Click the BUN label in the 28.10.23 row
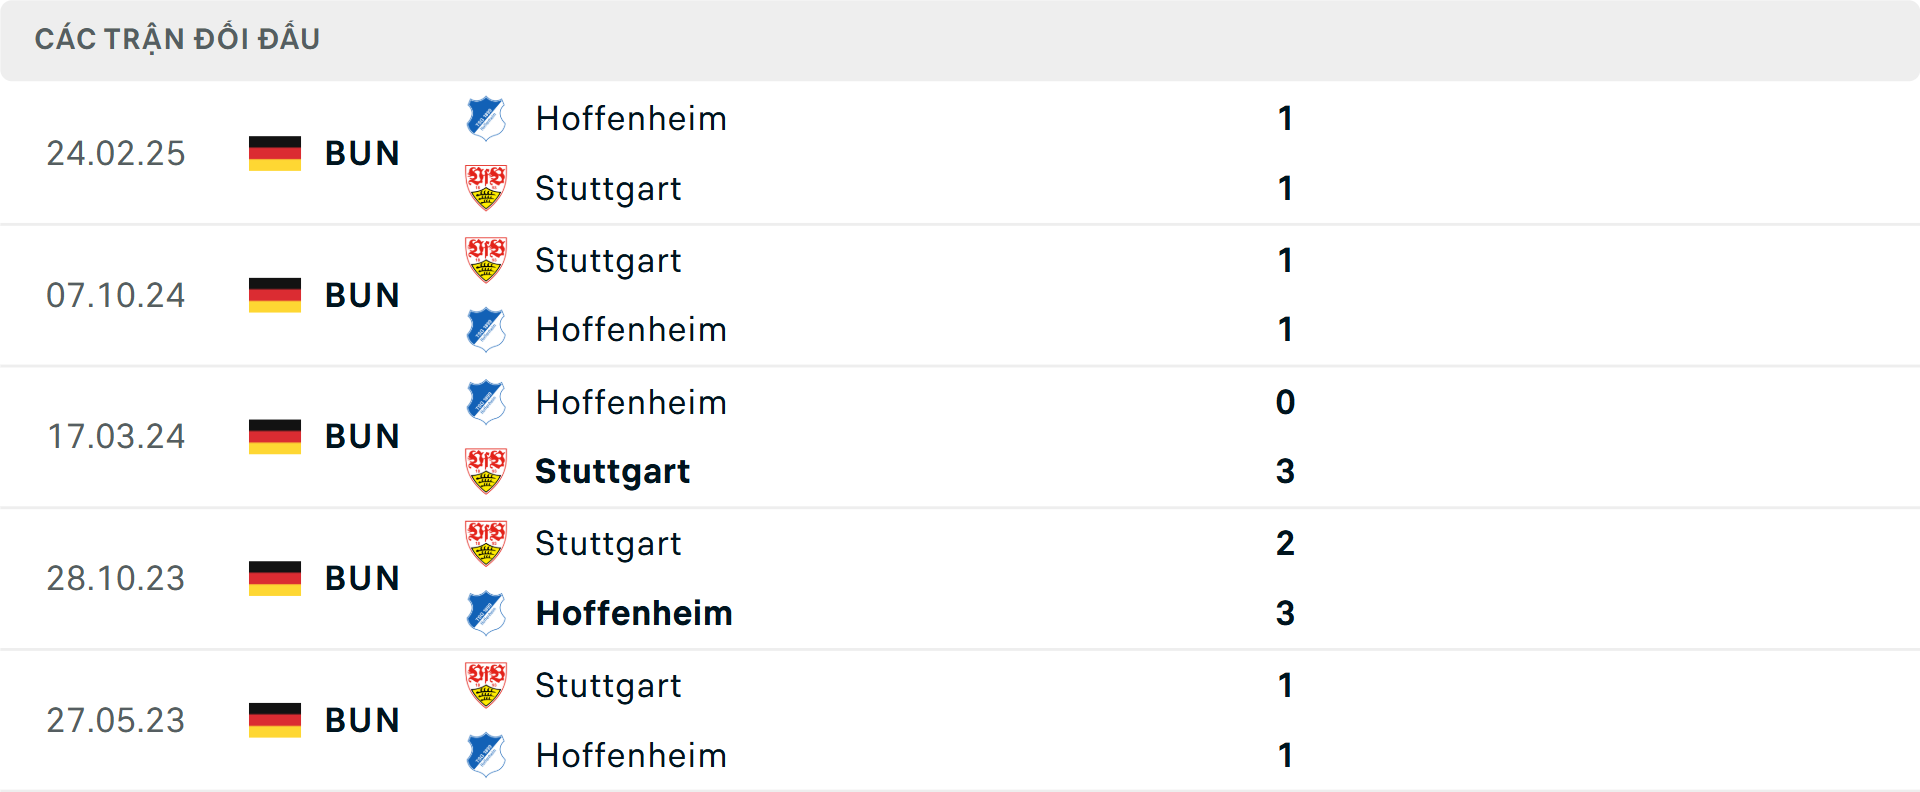 tap(362, 578)
